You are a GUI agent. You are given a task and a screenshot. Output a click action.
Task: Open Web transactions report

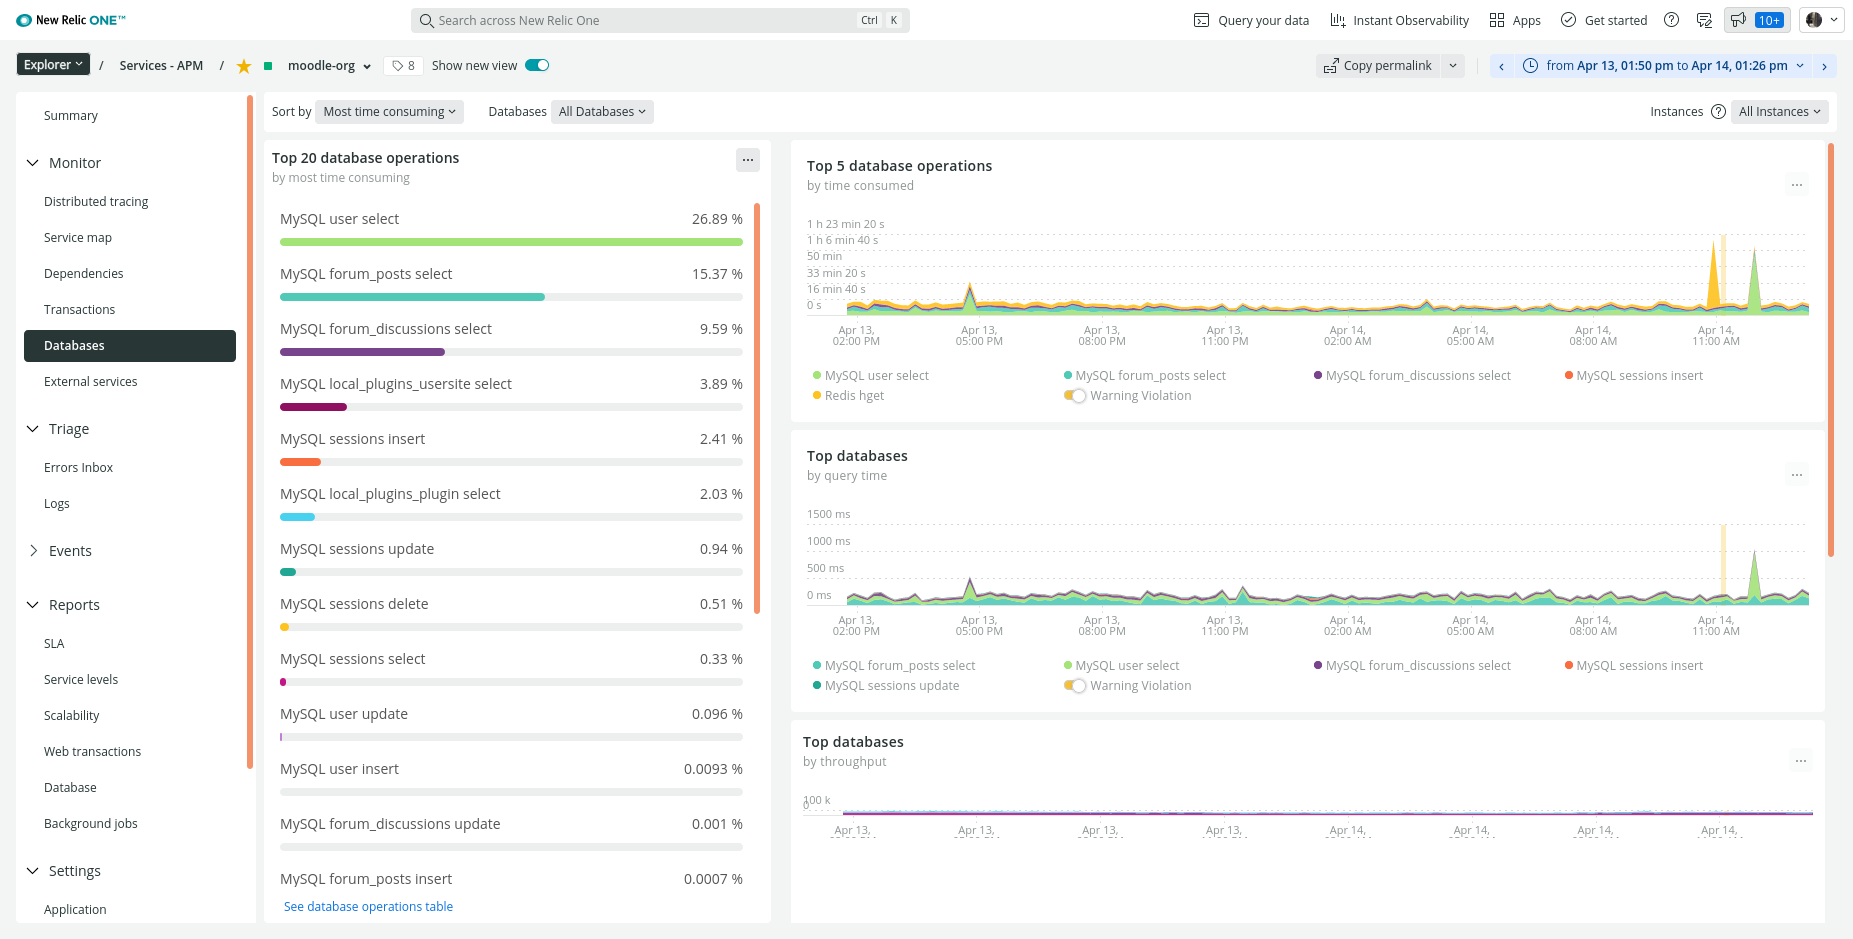pos(93,752)
